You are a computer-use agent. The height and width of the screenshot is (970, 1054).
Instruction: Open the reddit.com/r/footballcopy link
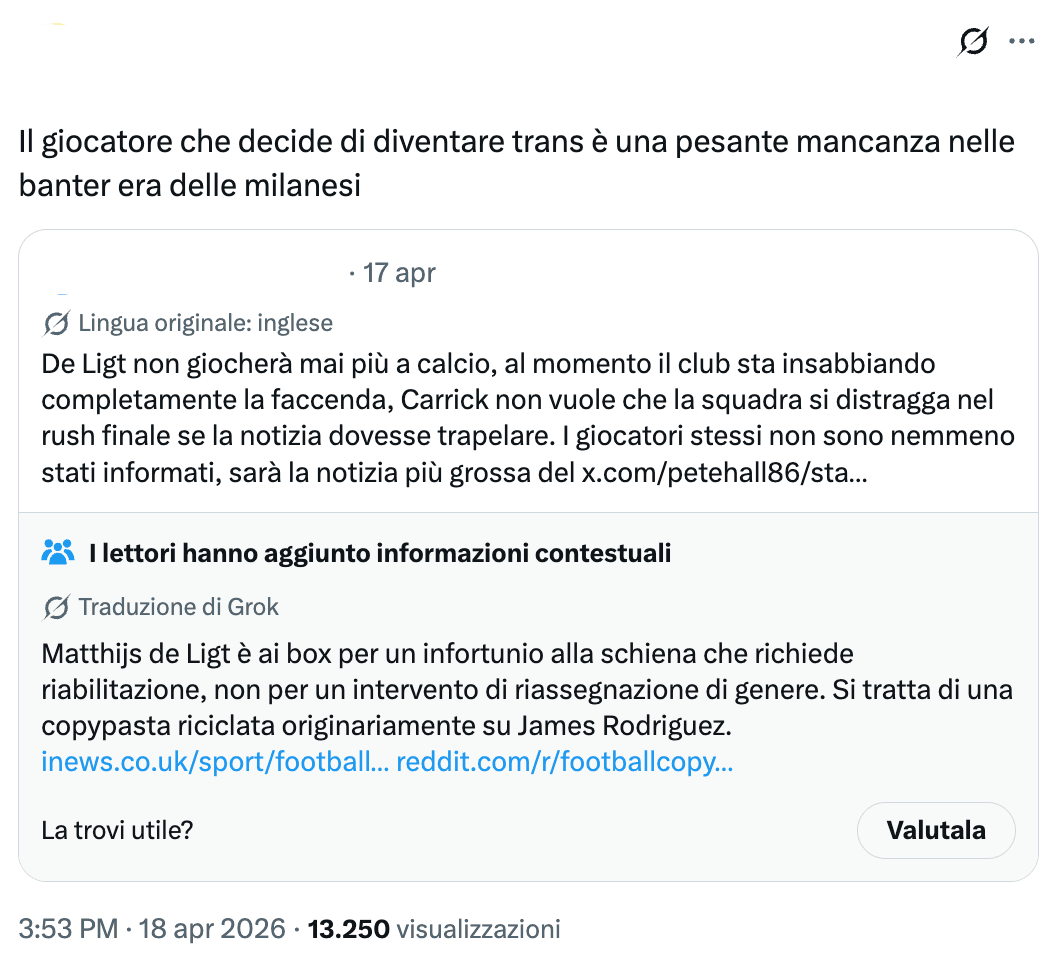coord(565,763)
